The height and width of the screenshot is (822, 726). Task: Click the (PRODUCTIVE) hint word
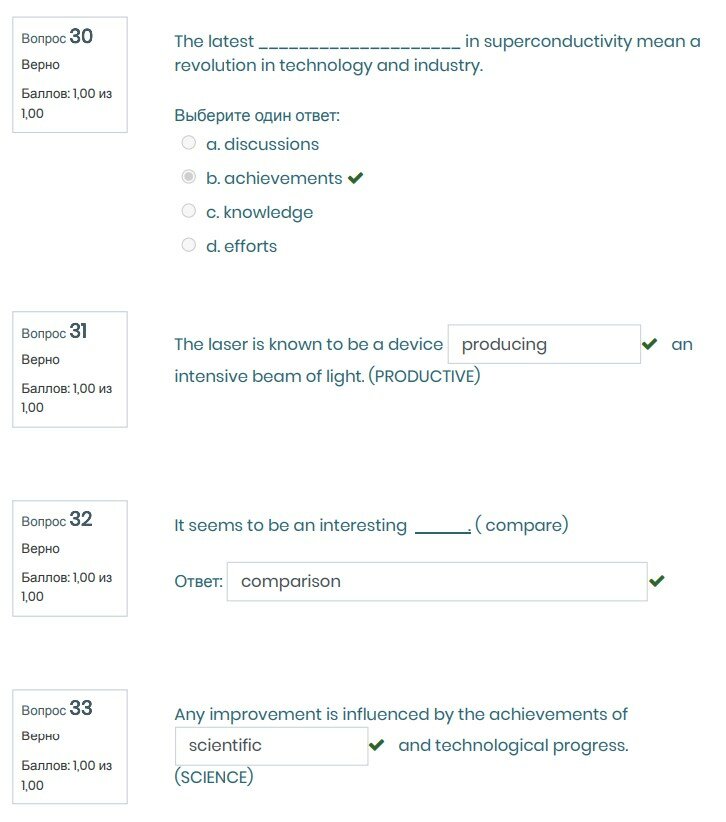point(425,377)
